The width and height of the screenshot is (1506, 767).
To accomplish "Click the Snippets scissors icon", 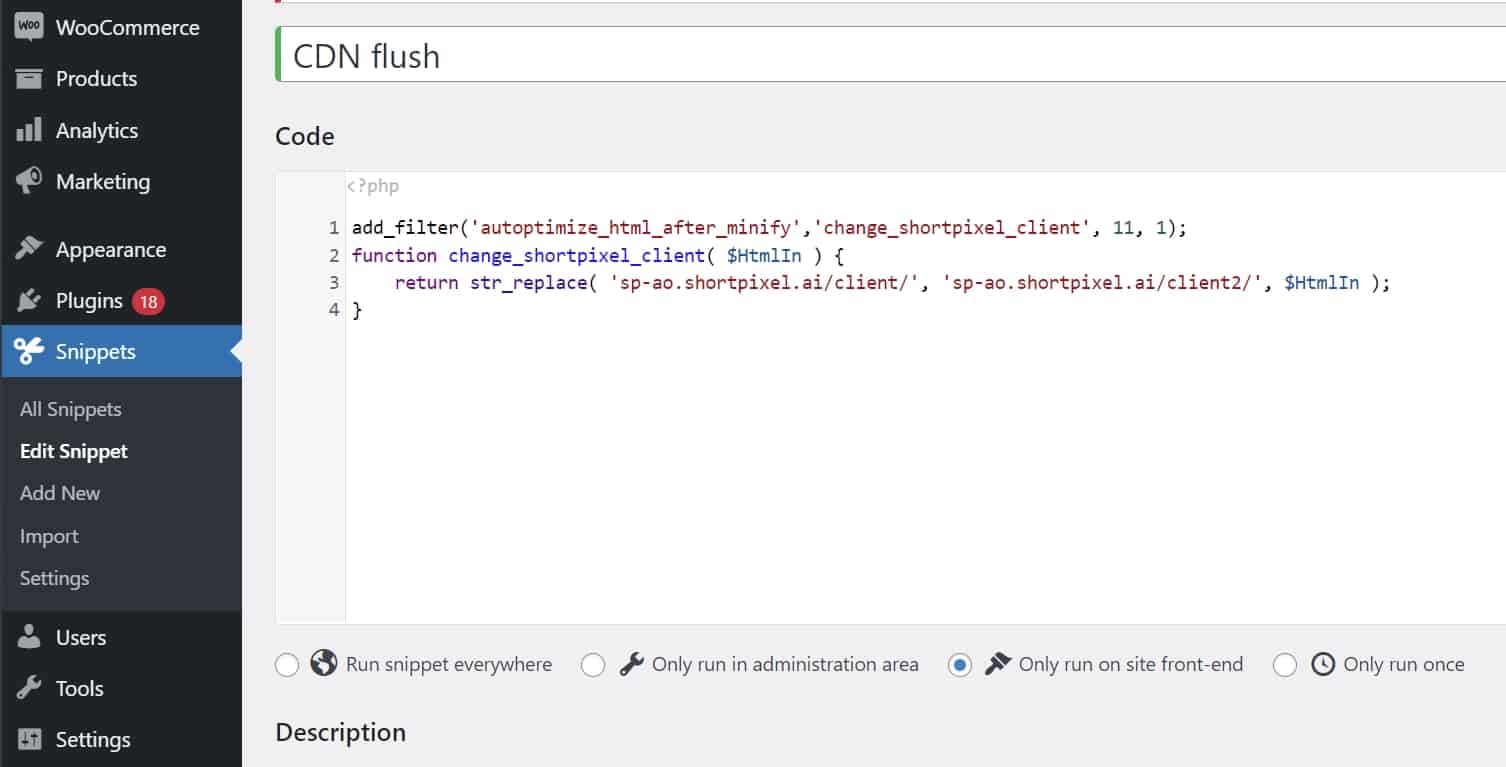I will coord(29,351).
